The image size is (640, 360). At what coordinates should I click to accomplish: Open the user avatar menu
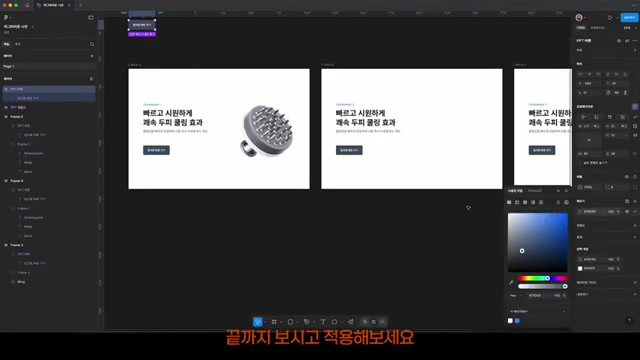pyautogui.click(x=579, y=18)
